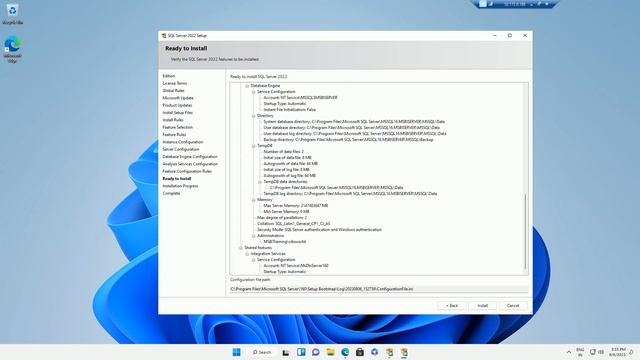Select the TempDB log directory row

[350, 194]
